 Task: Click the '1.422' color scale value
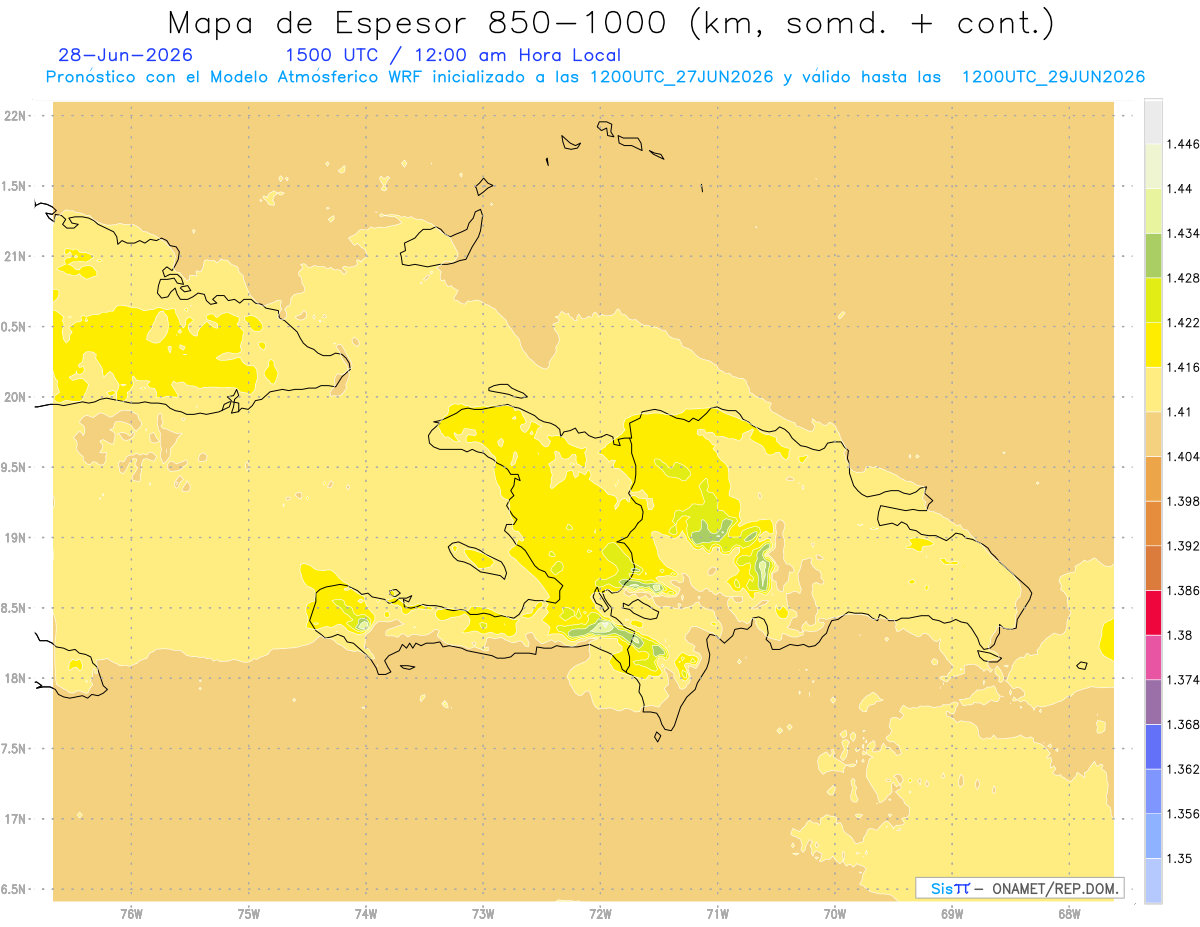pyautogui.click(x=1182, y=323)
